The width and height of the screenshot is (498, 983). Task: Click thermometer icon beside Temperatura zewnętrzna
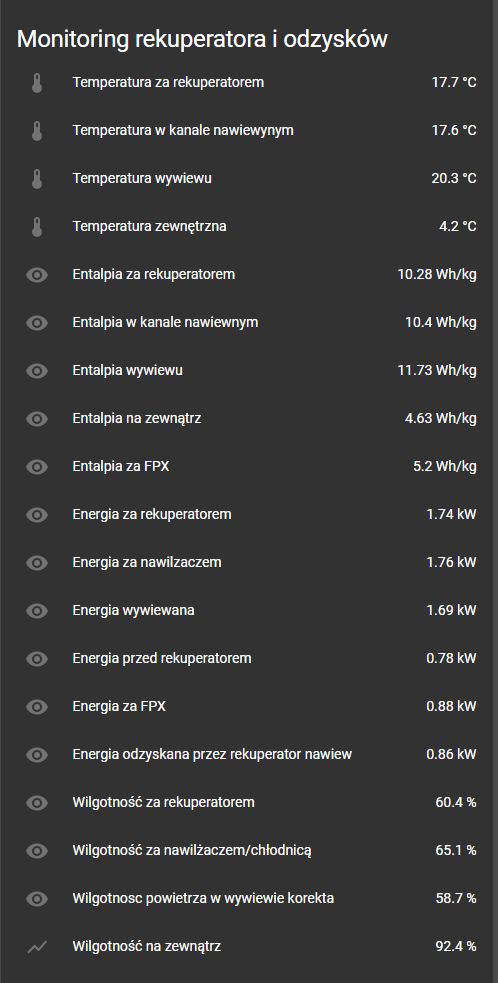coord(37,226)
